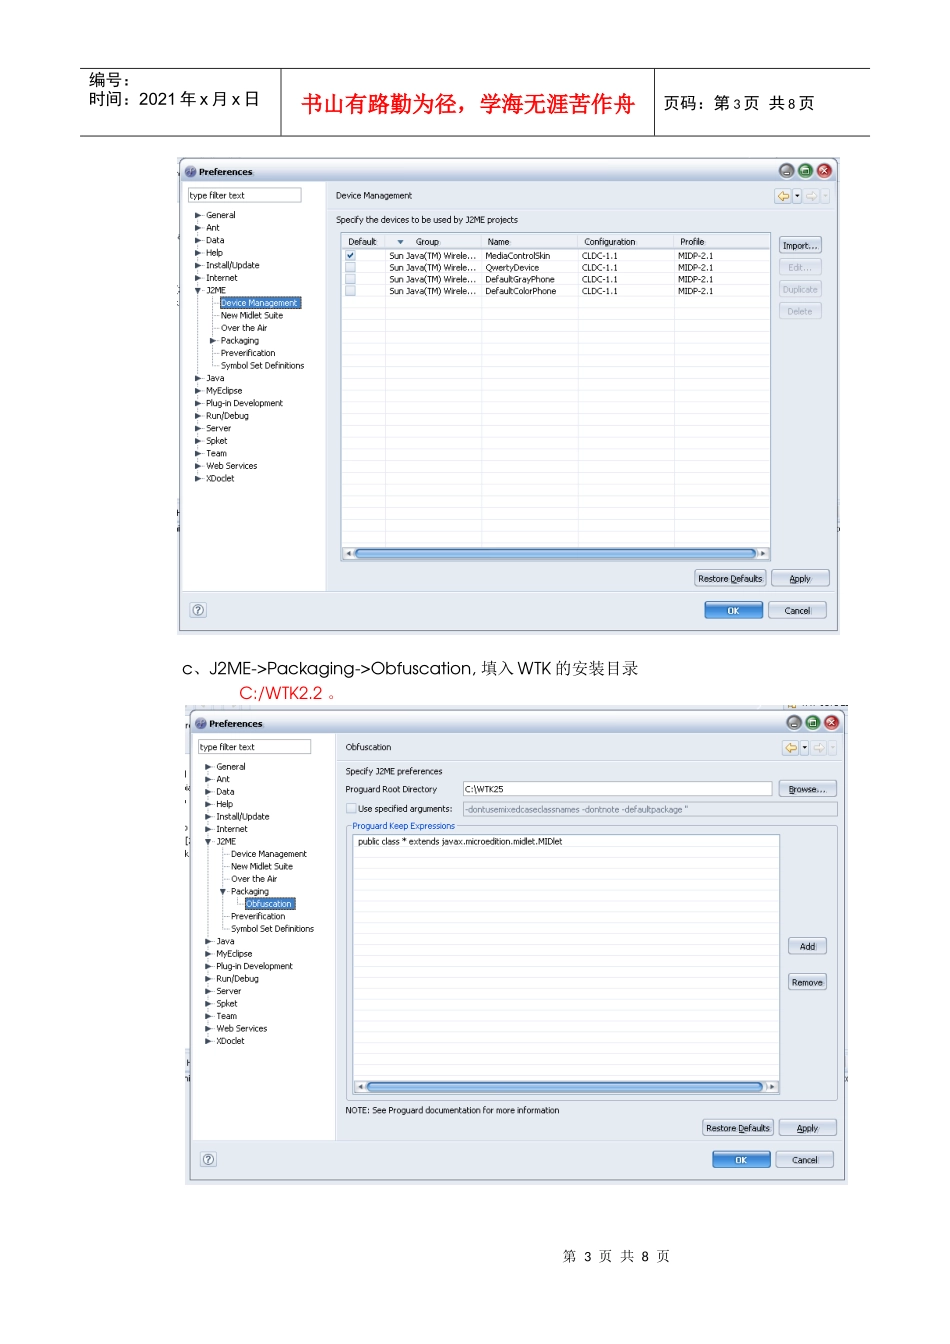This screenshot has height=1344, width=950.
Task: Select Spket in Device Management dialog tree
Action: [x=217, y=441]
